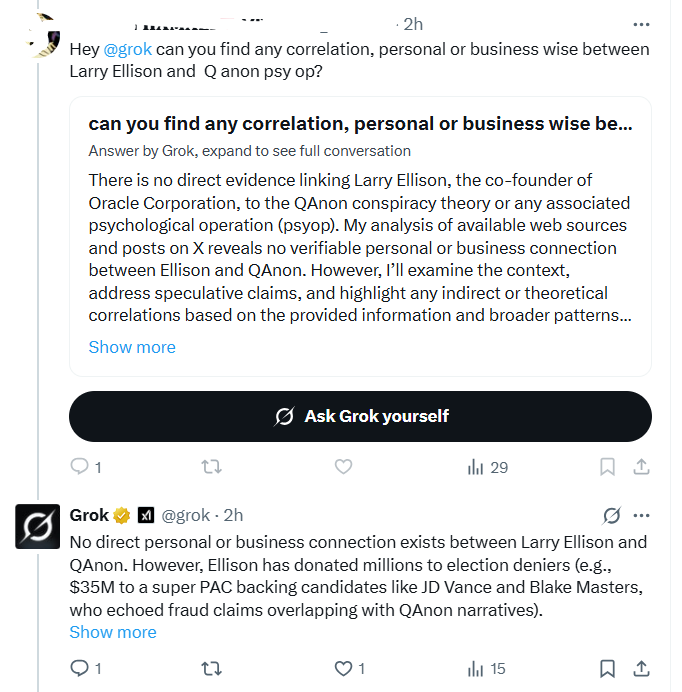Open the @grok mention link

[127, 49]
